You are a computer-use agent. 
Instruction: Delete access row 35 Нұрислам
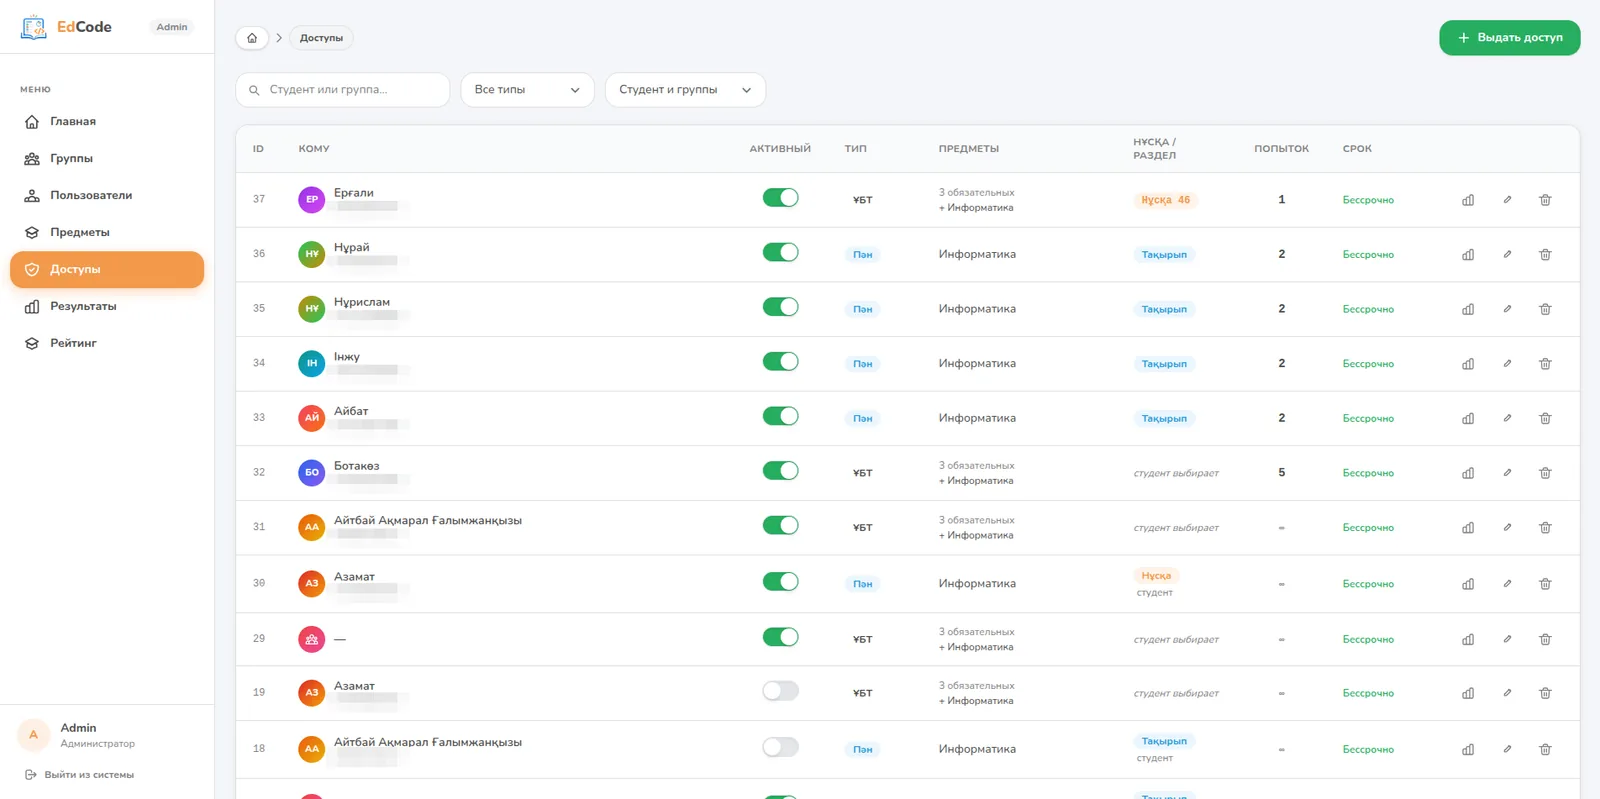1545,309
